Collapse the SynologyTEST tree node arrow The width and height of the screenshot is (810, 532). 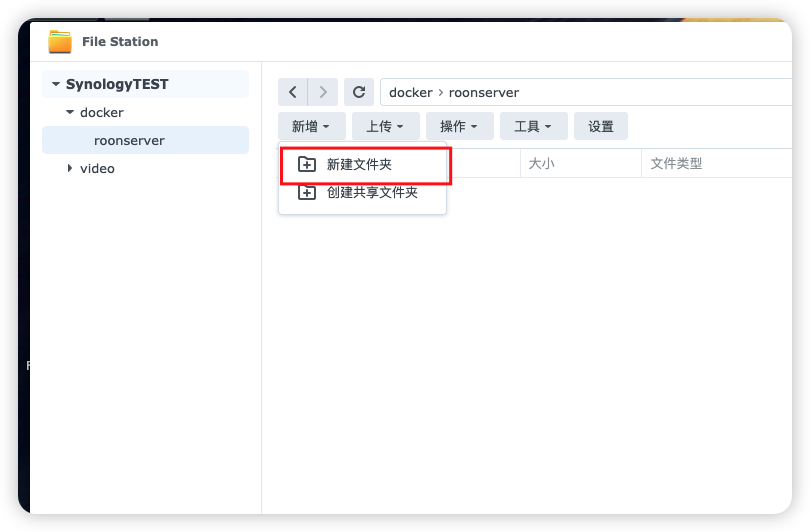(56, 85)
